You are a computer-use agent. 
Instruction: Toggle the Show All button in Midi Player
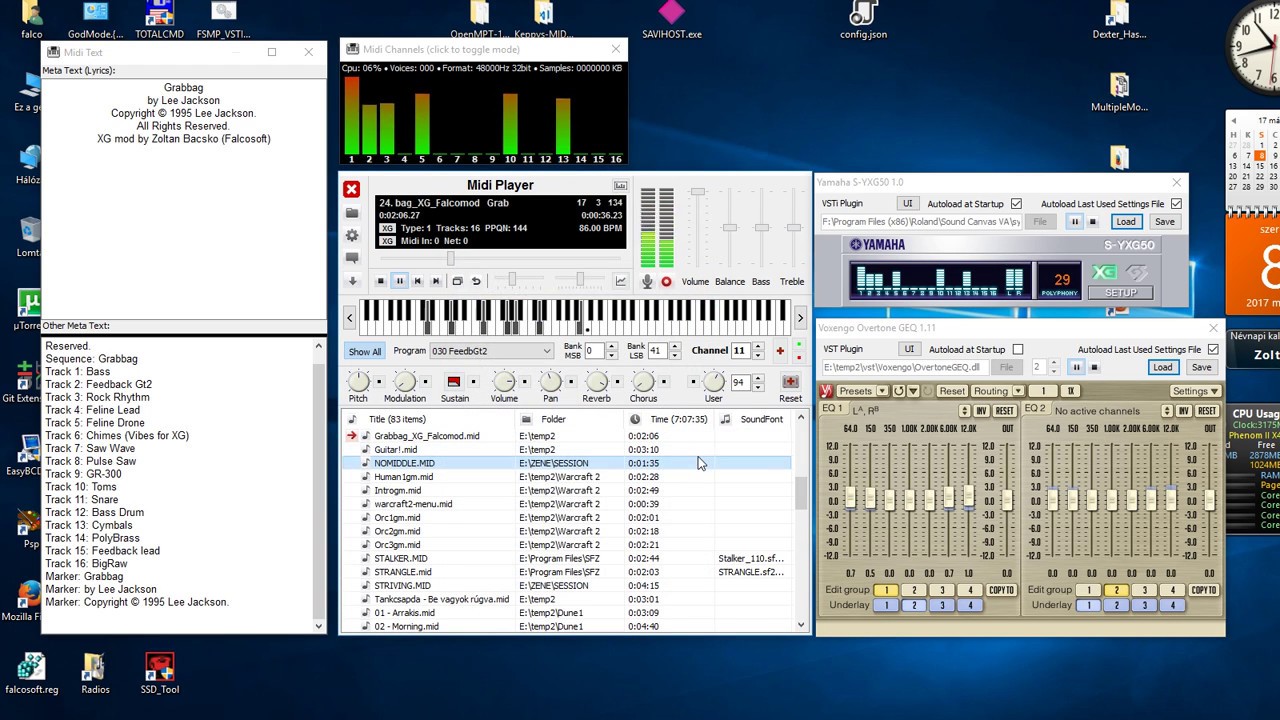pyautogui.click(x=365, y=351)
